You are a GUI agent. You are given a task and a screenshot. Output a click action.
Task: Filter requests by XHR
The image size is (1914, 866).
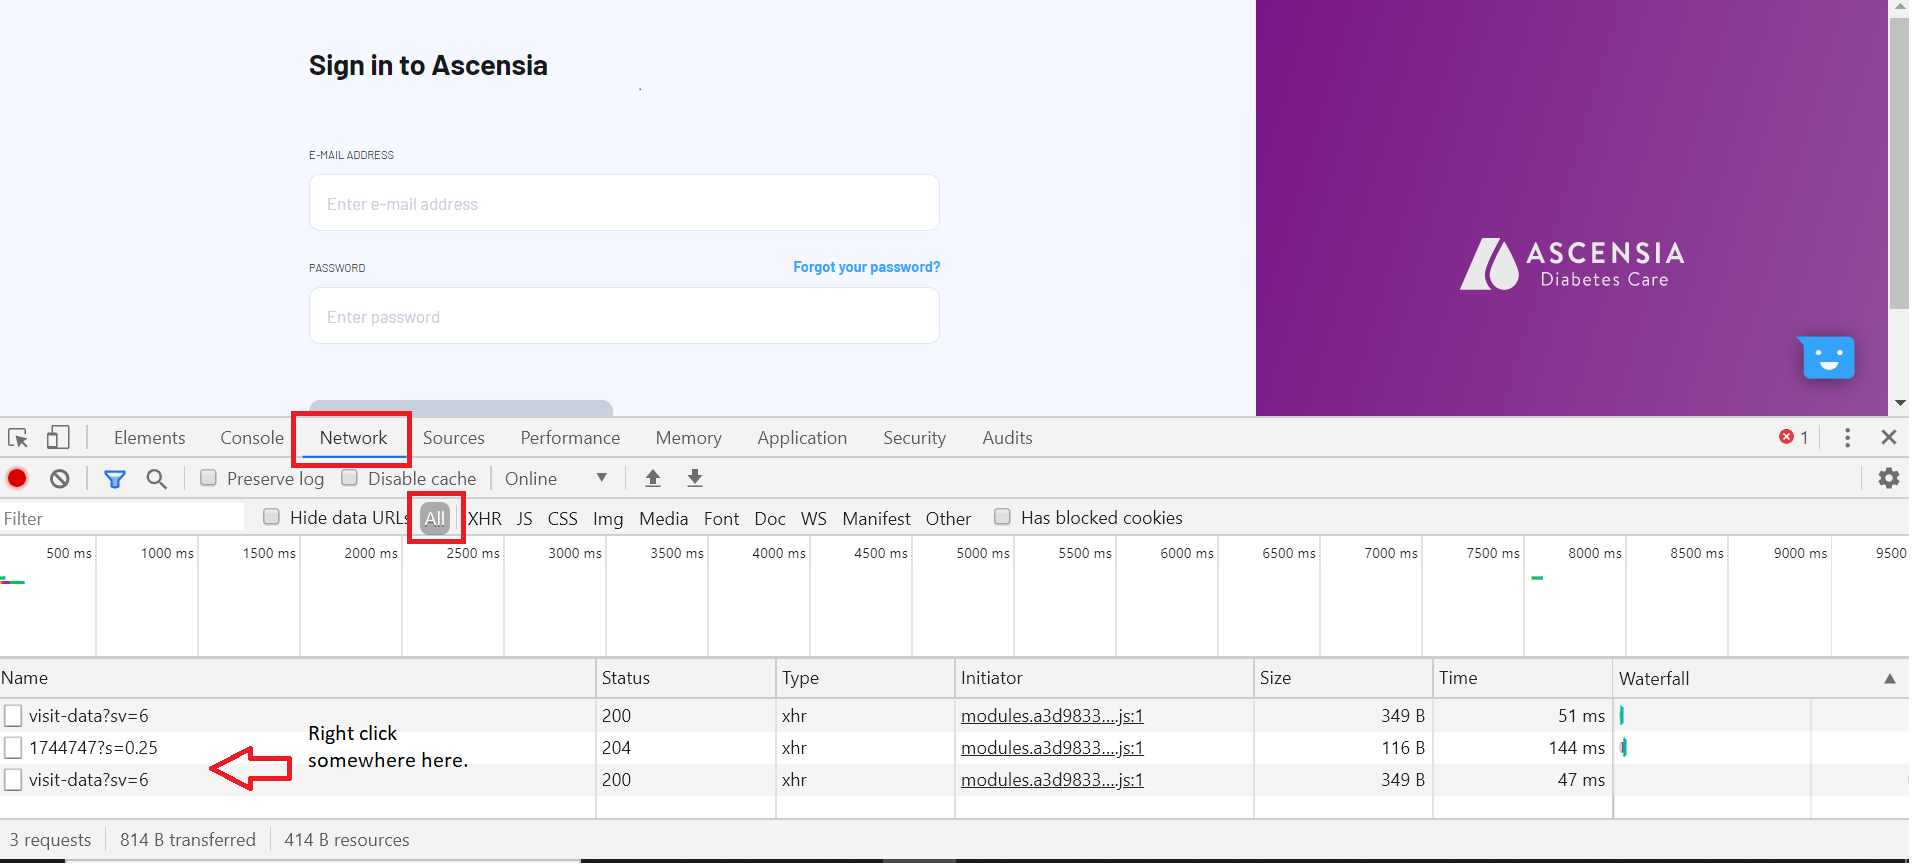click(485, 519)
